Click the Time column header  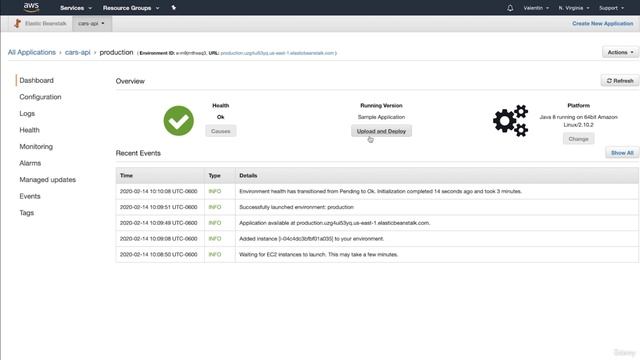point(126,176)
